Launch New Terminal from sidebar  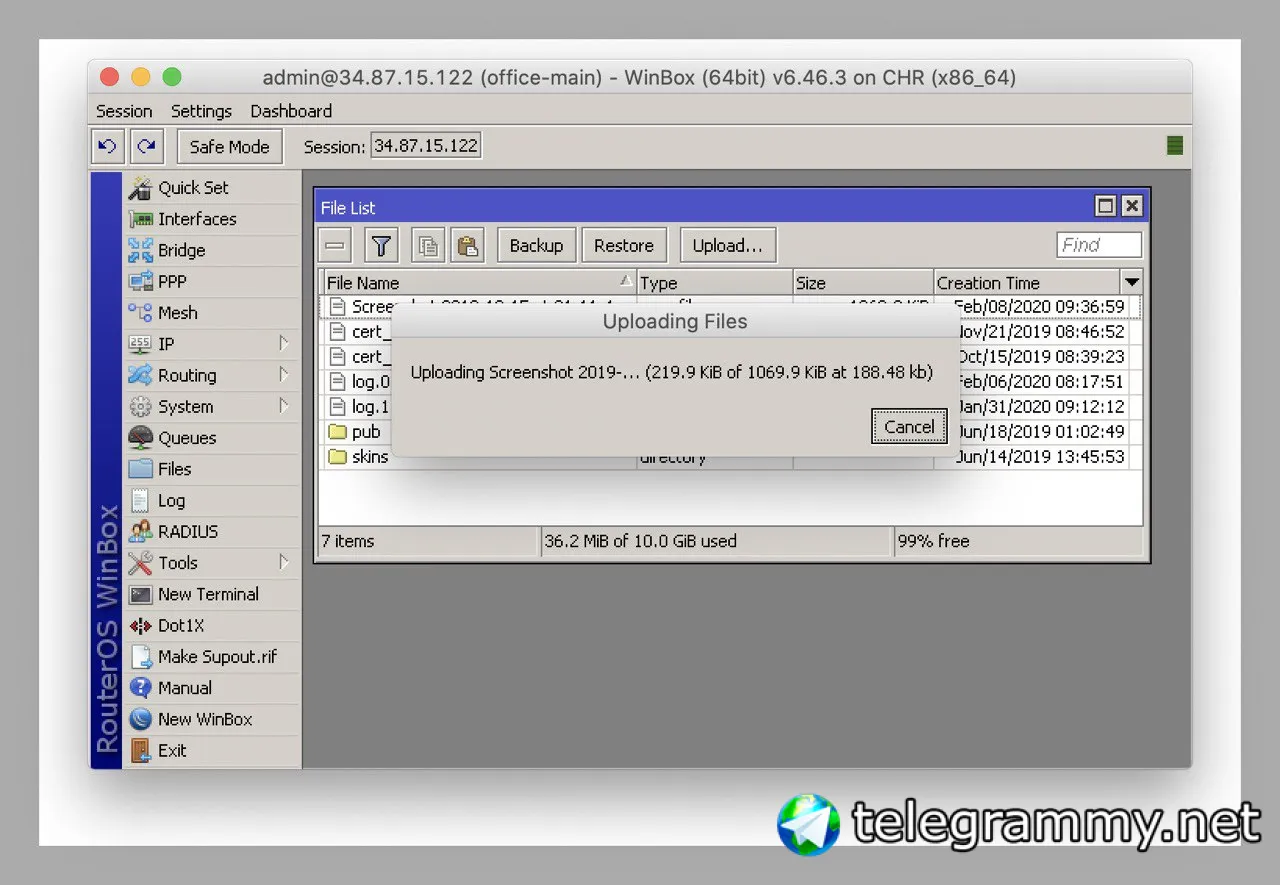212,594
